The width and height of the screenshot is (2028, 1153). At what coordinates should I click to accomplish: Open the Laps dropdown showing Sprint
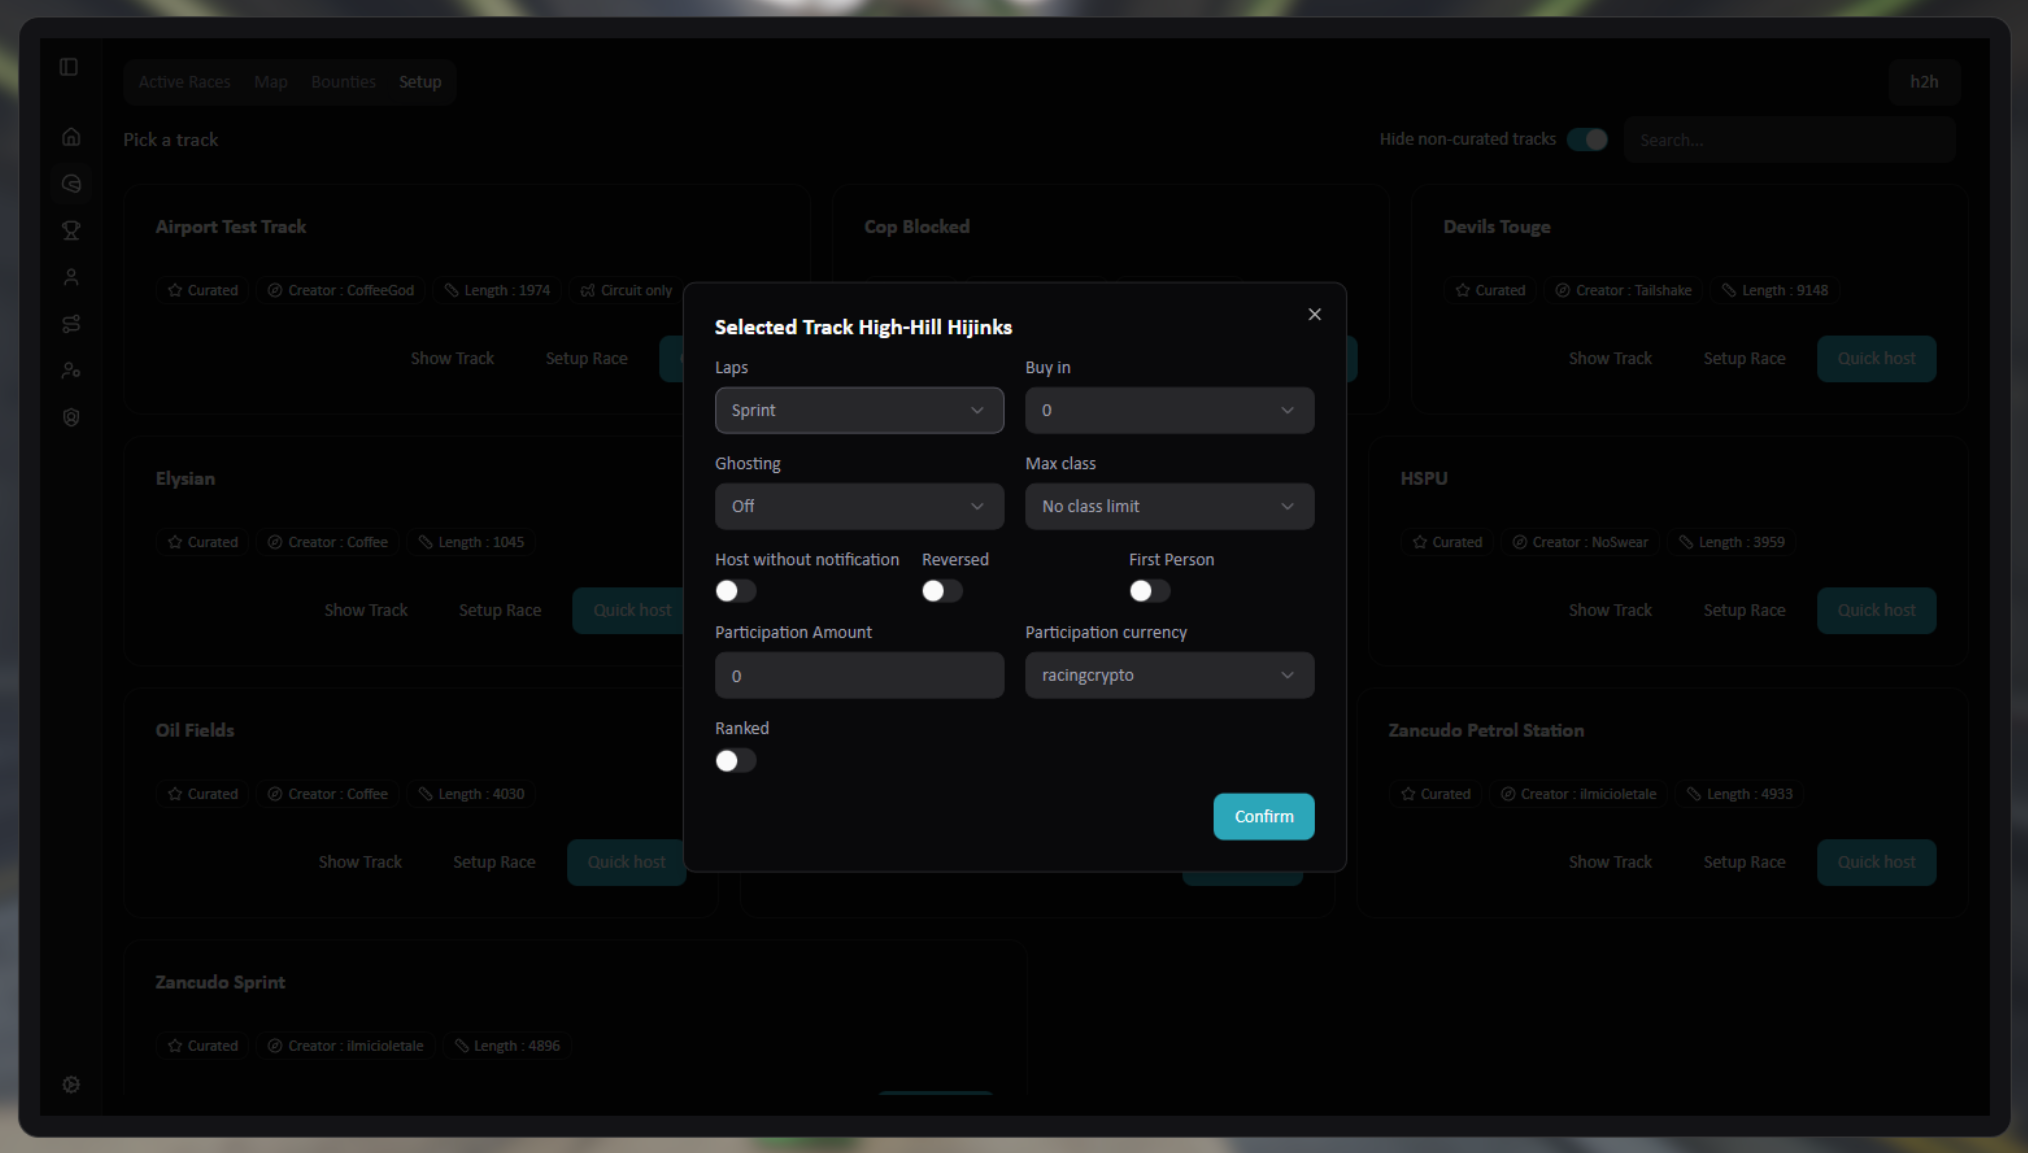tap(858, 411)
